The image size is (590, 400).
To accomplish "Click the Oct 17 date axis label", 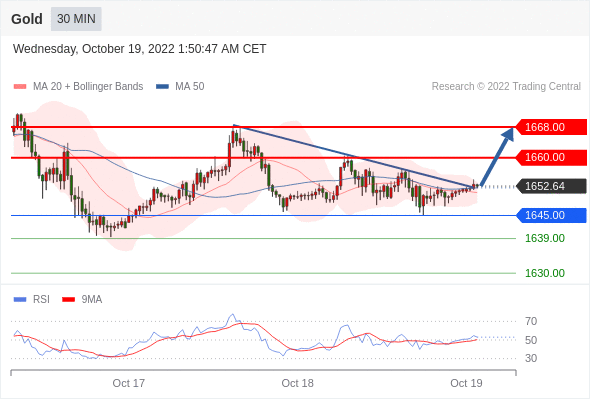I will pyautogui.click(x=128, y=383).
